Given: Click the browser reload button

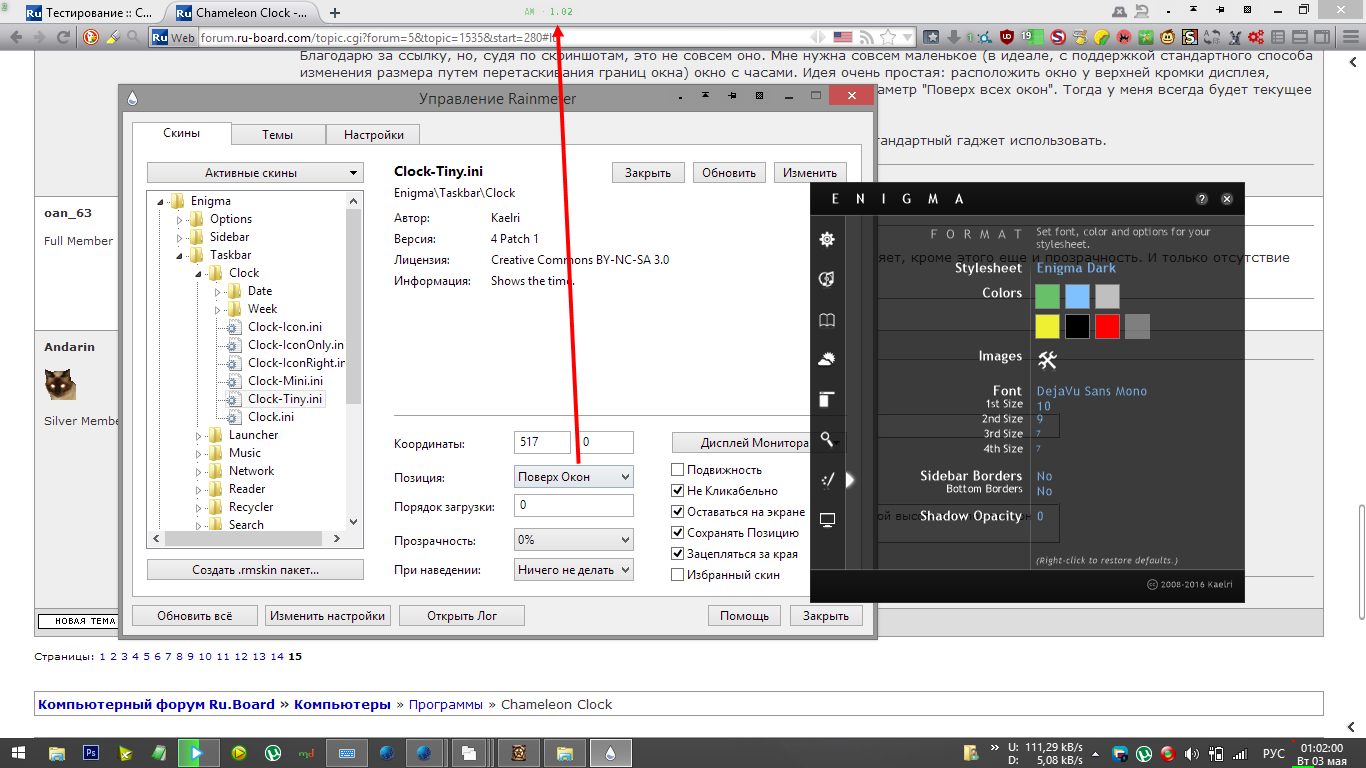Looking at the screenshot, I should pos(64,37).
